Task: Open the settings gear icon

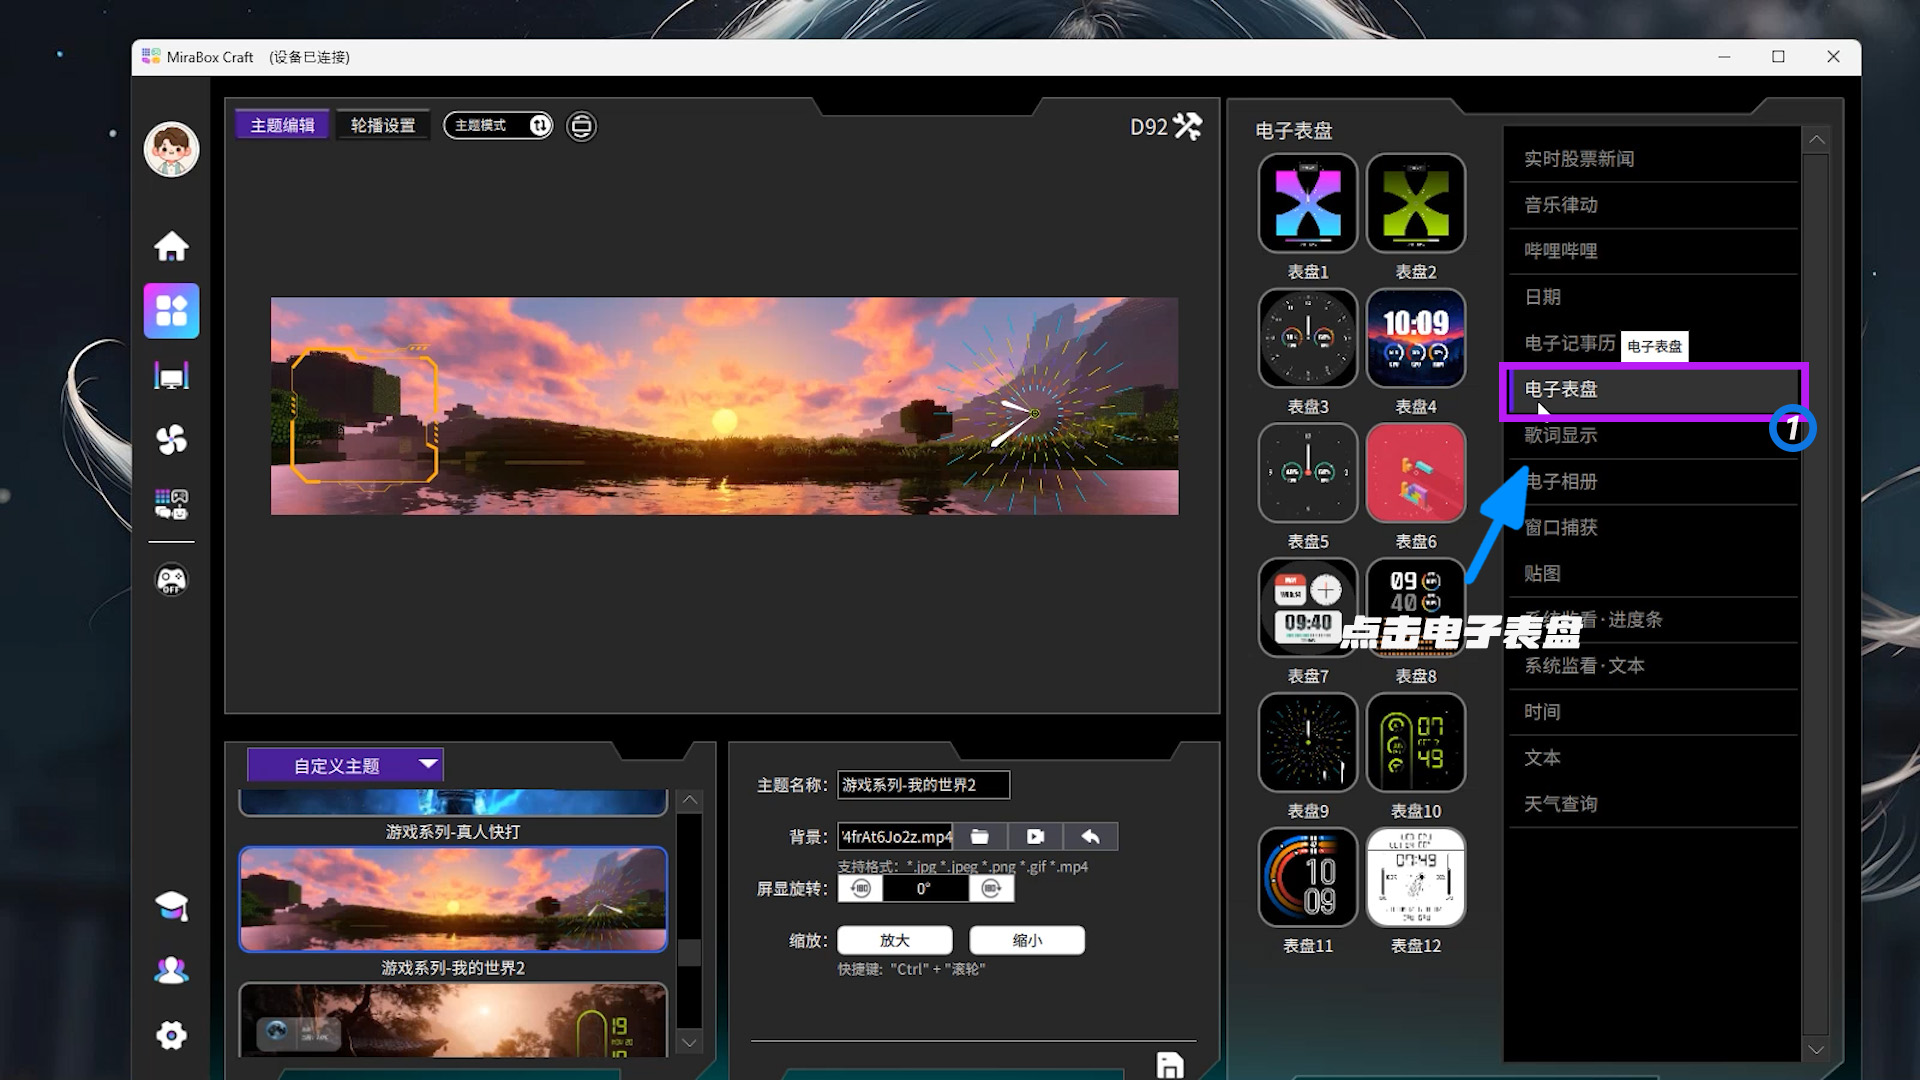Action: [x=171, y=1036]
